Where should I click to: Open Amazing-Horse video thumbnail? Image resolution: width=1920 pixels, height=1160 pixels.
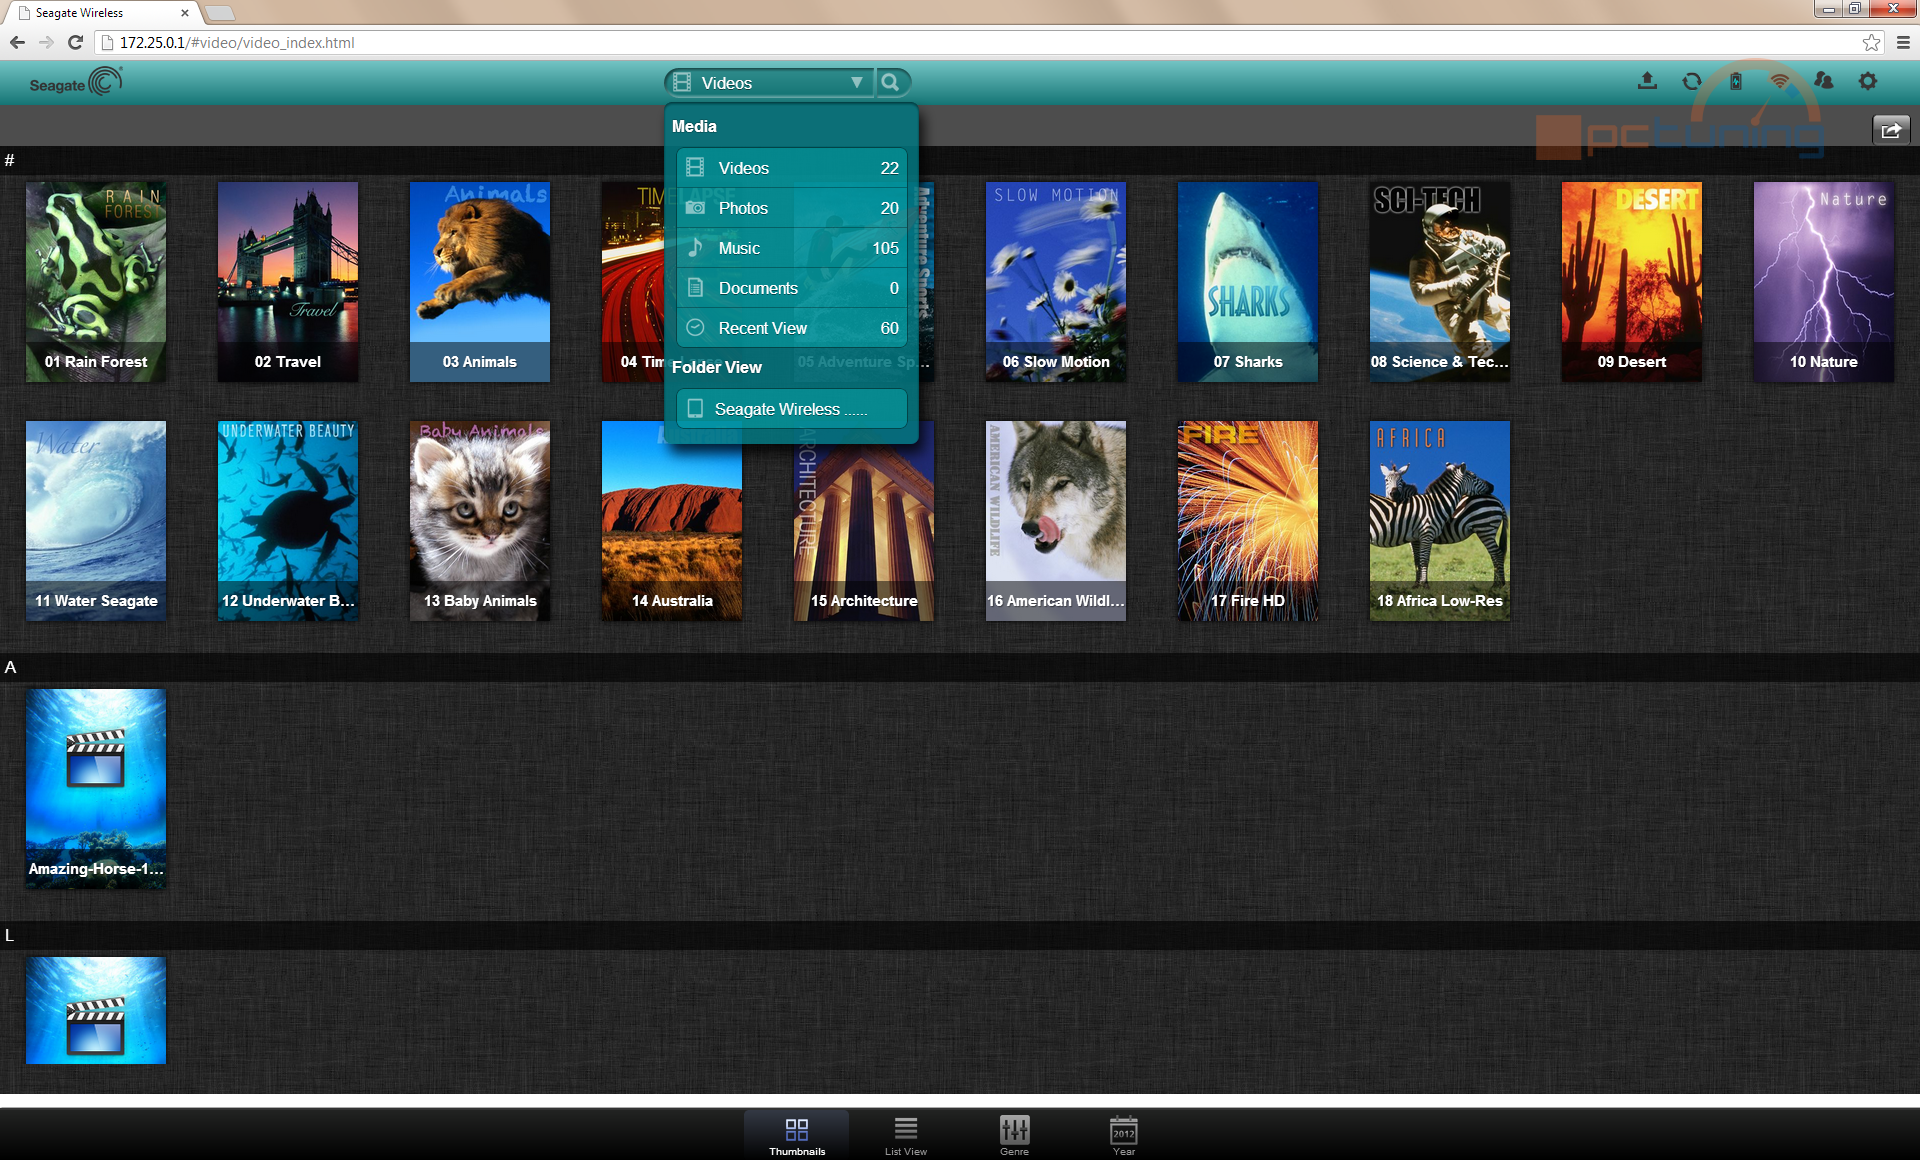tap(96, 788)
